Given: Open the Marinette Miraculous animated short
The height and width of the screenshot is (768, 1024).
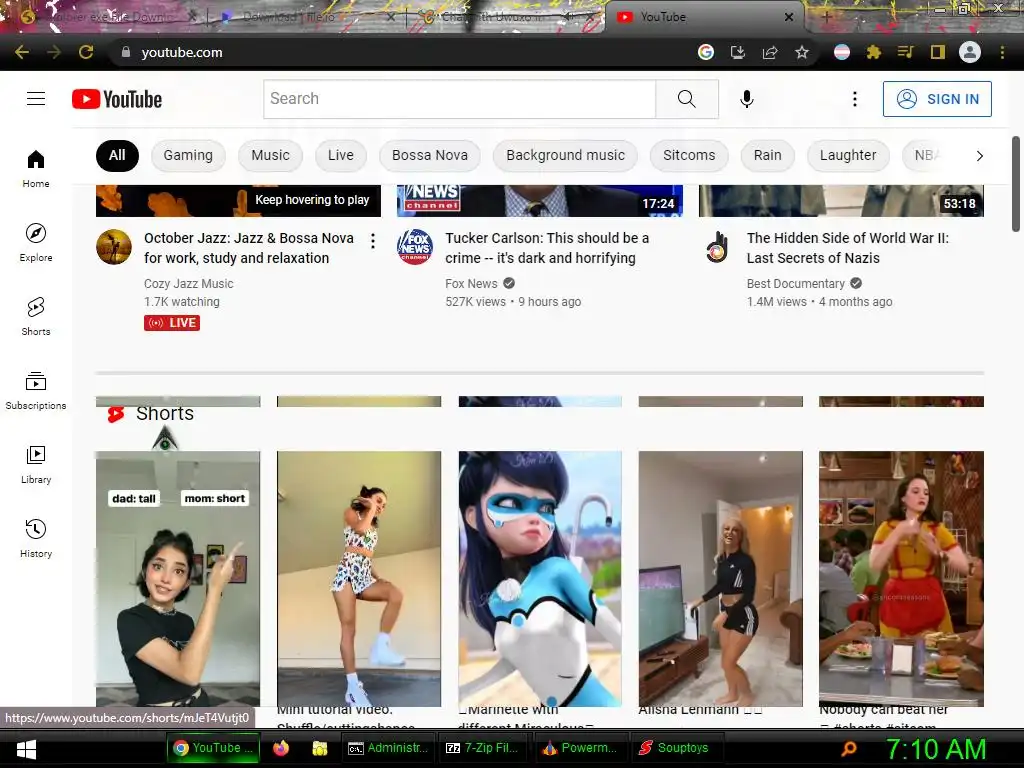Looking at the screenshot, I should coord(540,579).
